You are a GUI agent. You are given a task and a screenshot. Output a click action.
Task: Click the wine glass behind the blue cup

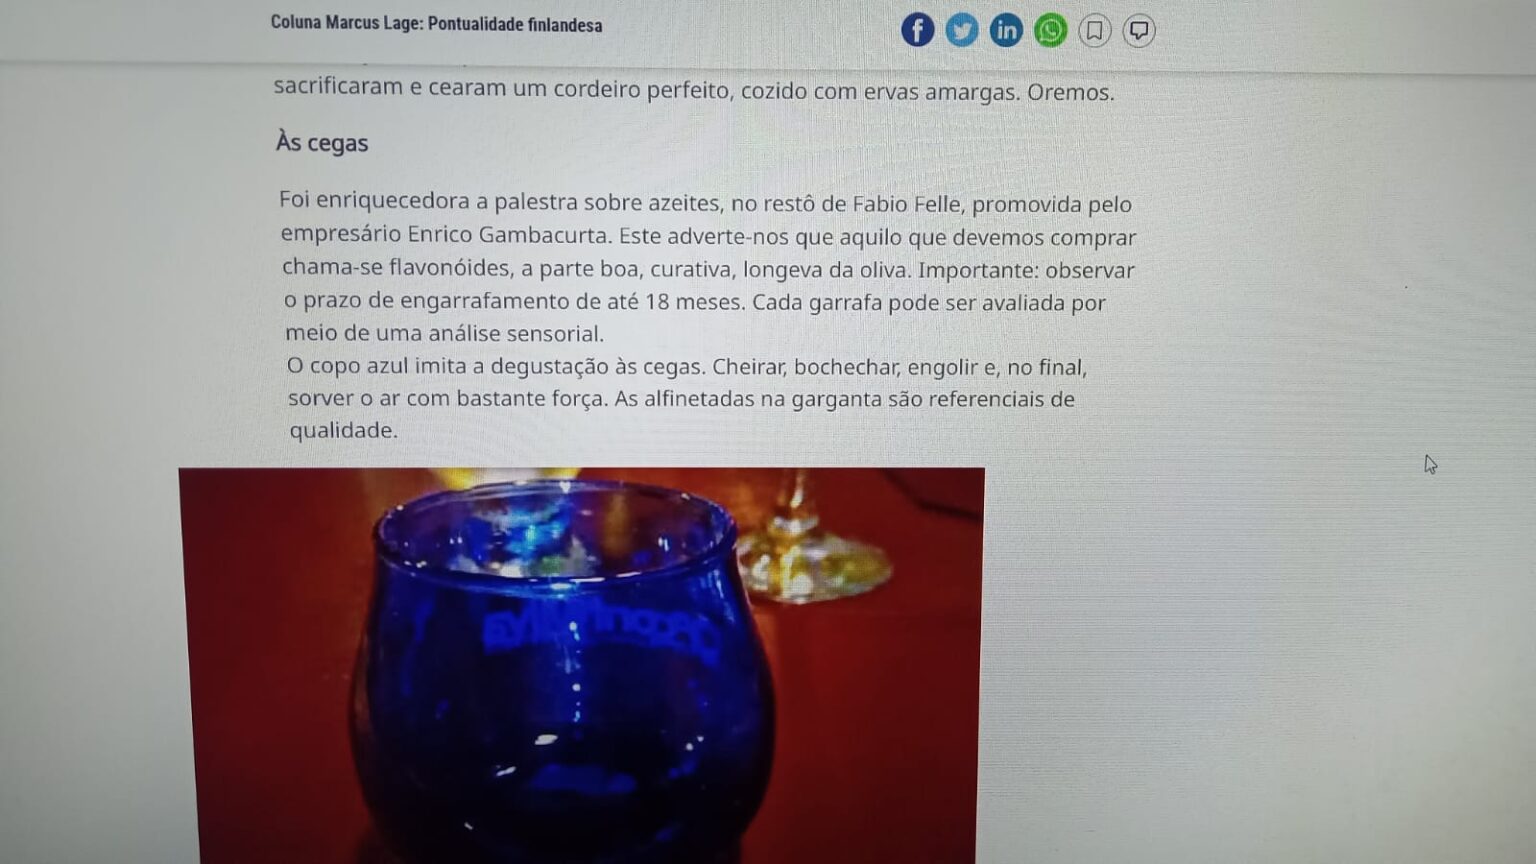pos(812,540)
